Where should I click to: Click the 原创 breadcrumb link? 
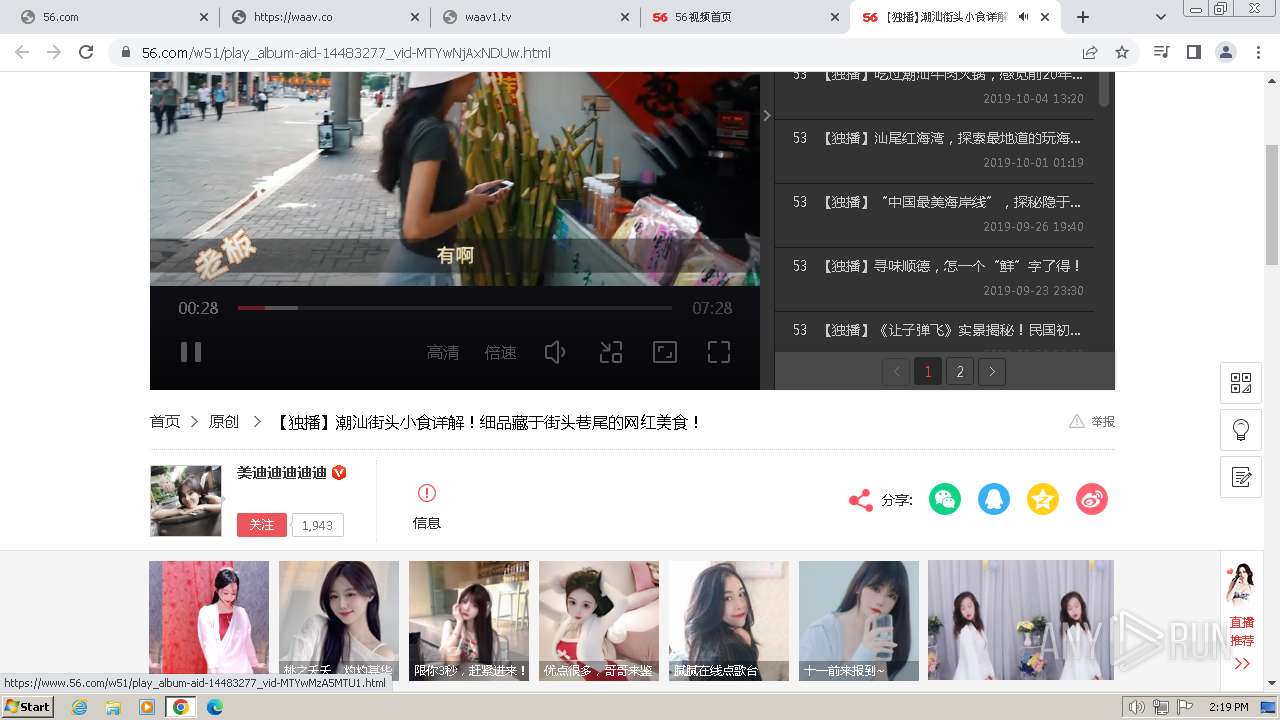pyautogui.click(x=224, y=422)
